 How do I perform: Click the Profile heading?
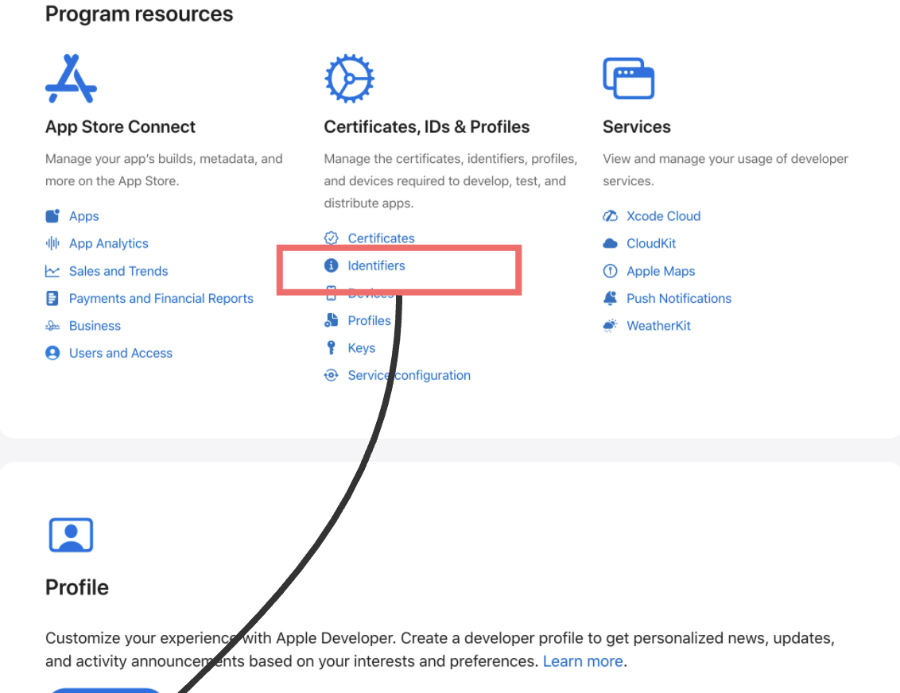point(77,587)
